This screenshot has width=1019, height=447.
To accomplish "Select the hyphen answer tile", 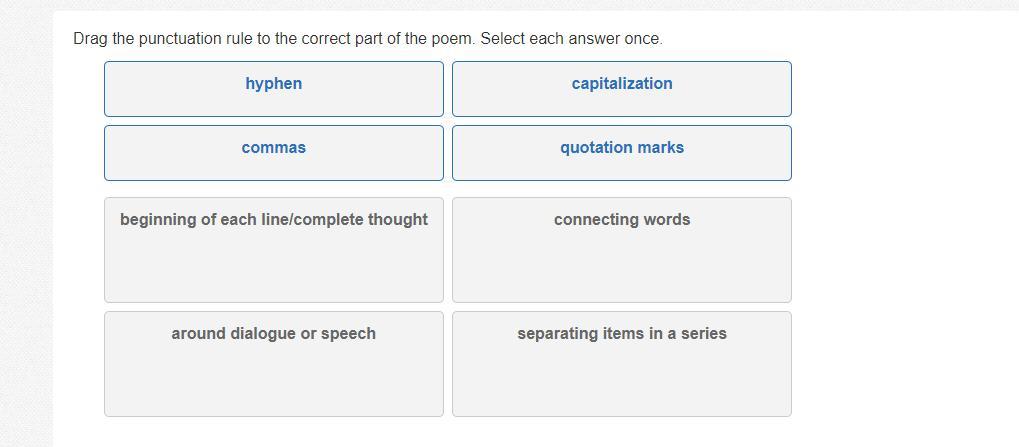I will tap(273, 89).
